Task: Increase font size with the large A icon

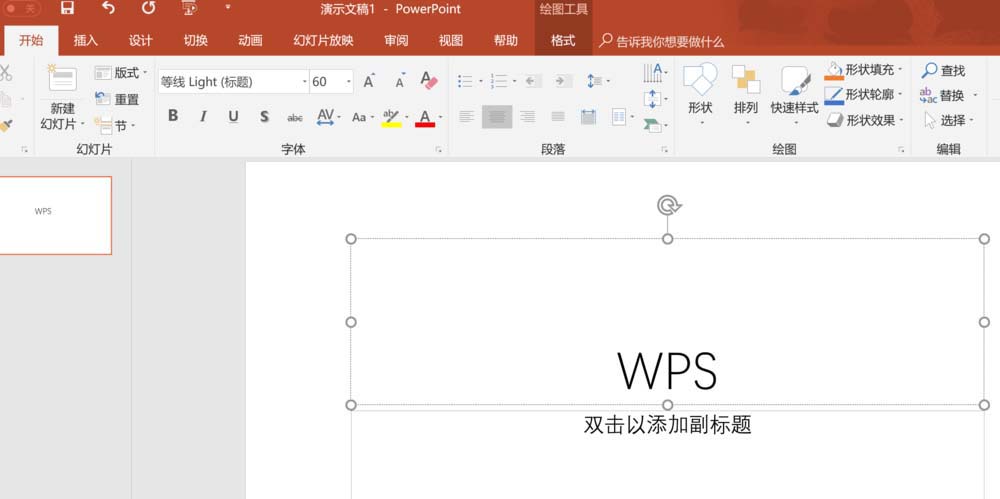Action: pyautogui.click(x=369, y=81)
